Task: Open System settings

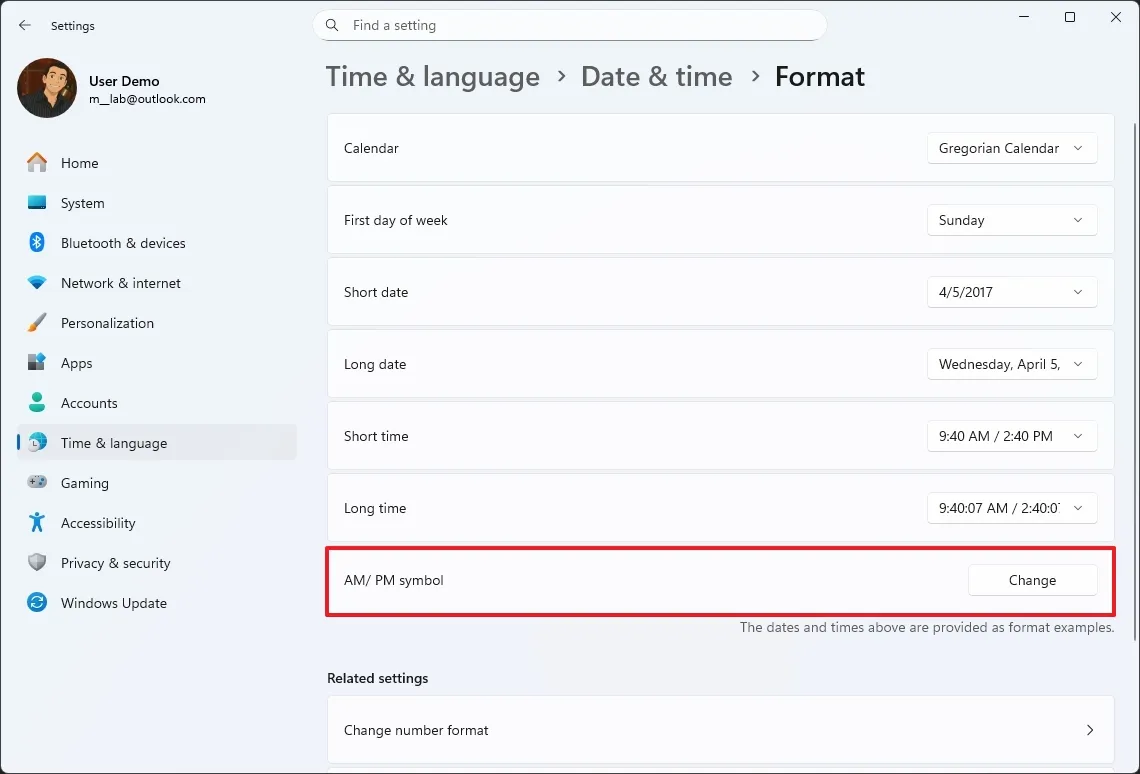Action: [82, 202]
